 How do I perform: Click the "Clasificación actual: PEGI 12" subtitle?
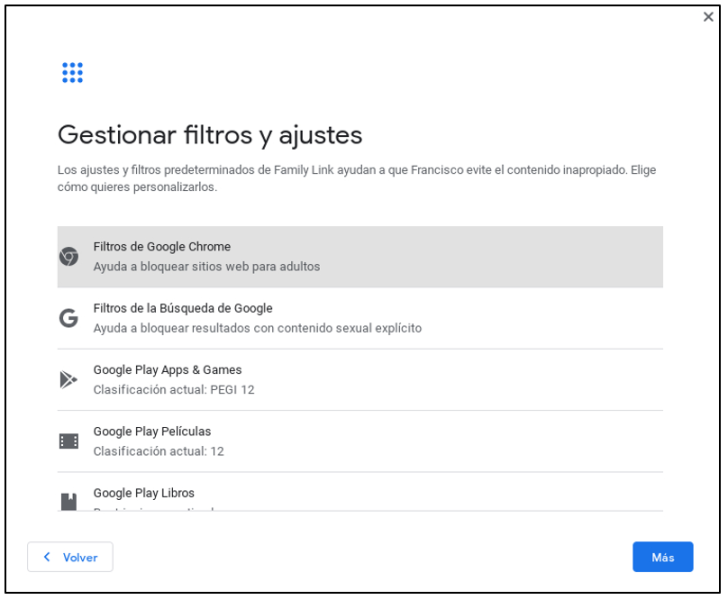(x=174, y=390)
